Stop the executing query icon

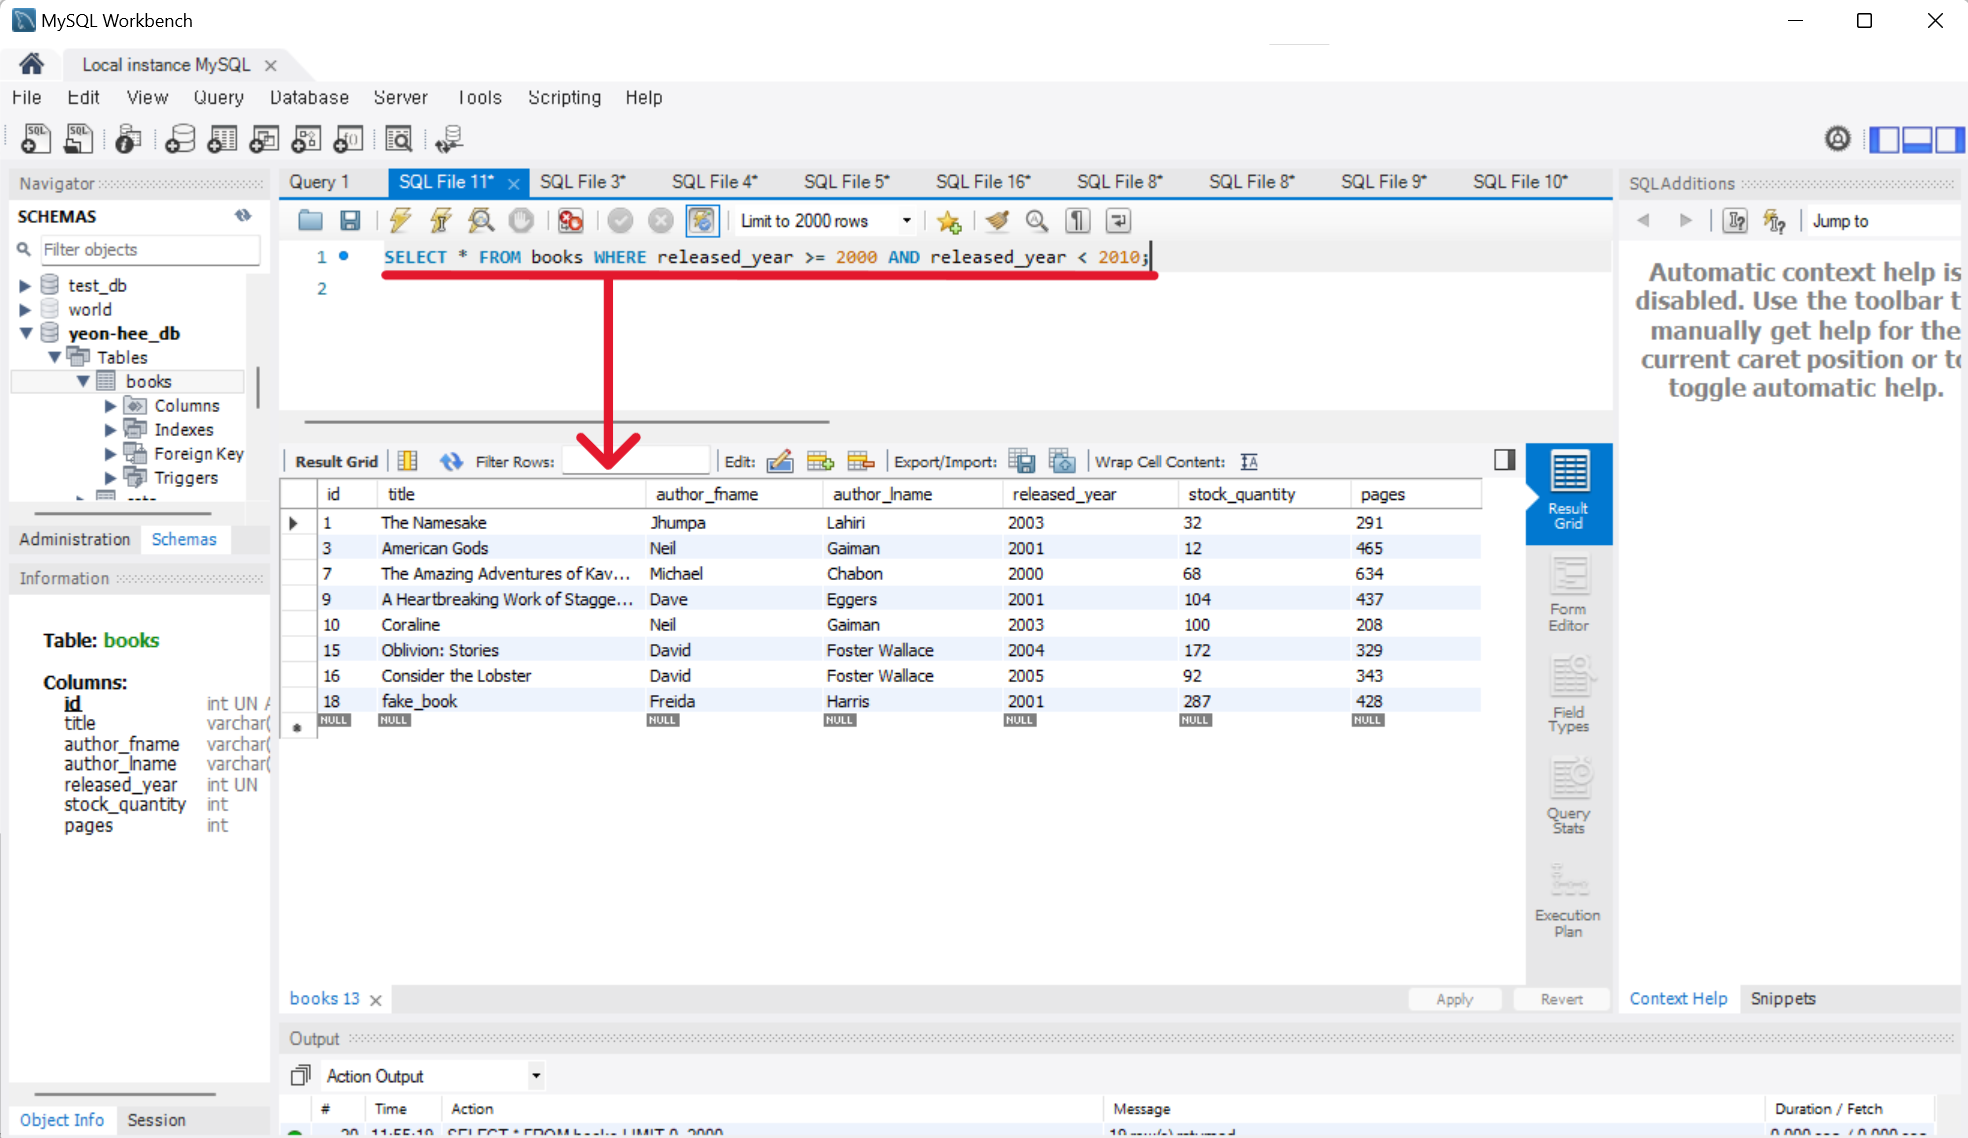521,221
